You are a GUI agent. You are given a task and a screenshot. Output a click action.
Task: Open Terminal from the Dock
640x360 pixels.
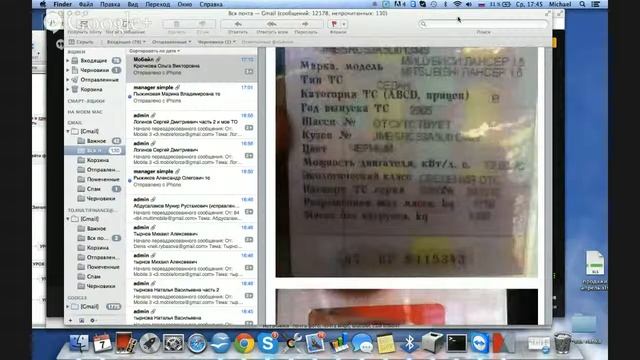pos(456,343)
